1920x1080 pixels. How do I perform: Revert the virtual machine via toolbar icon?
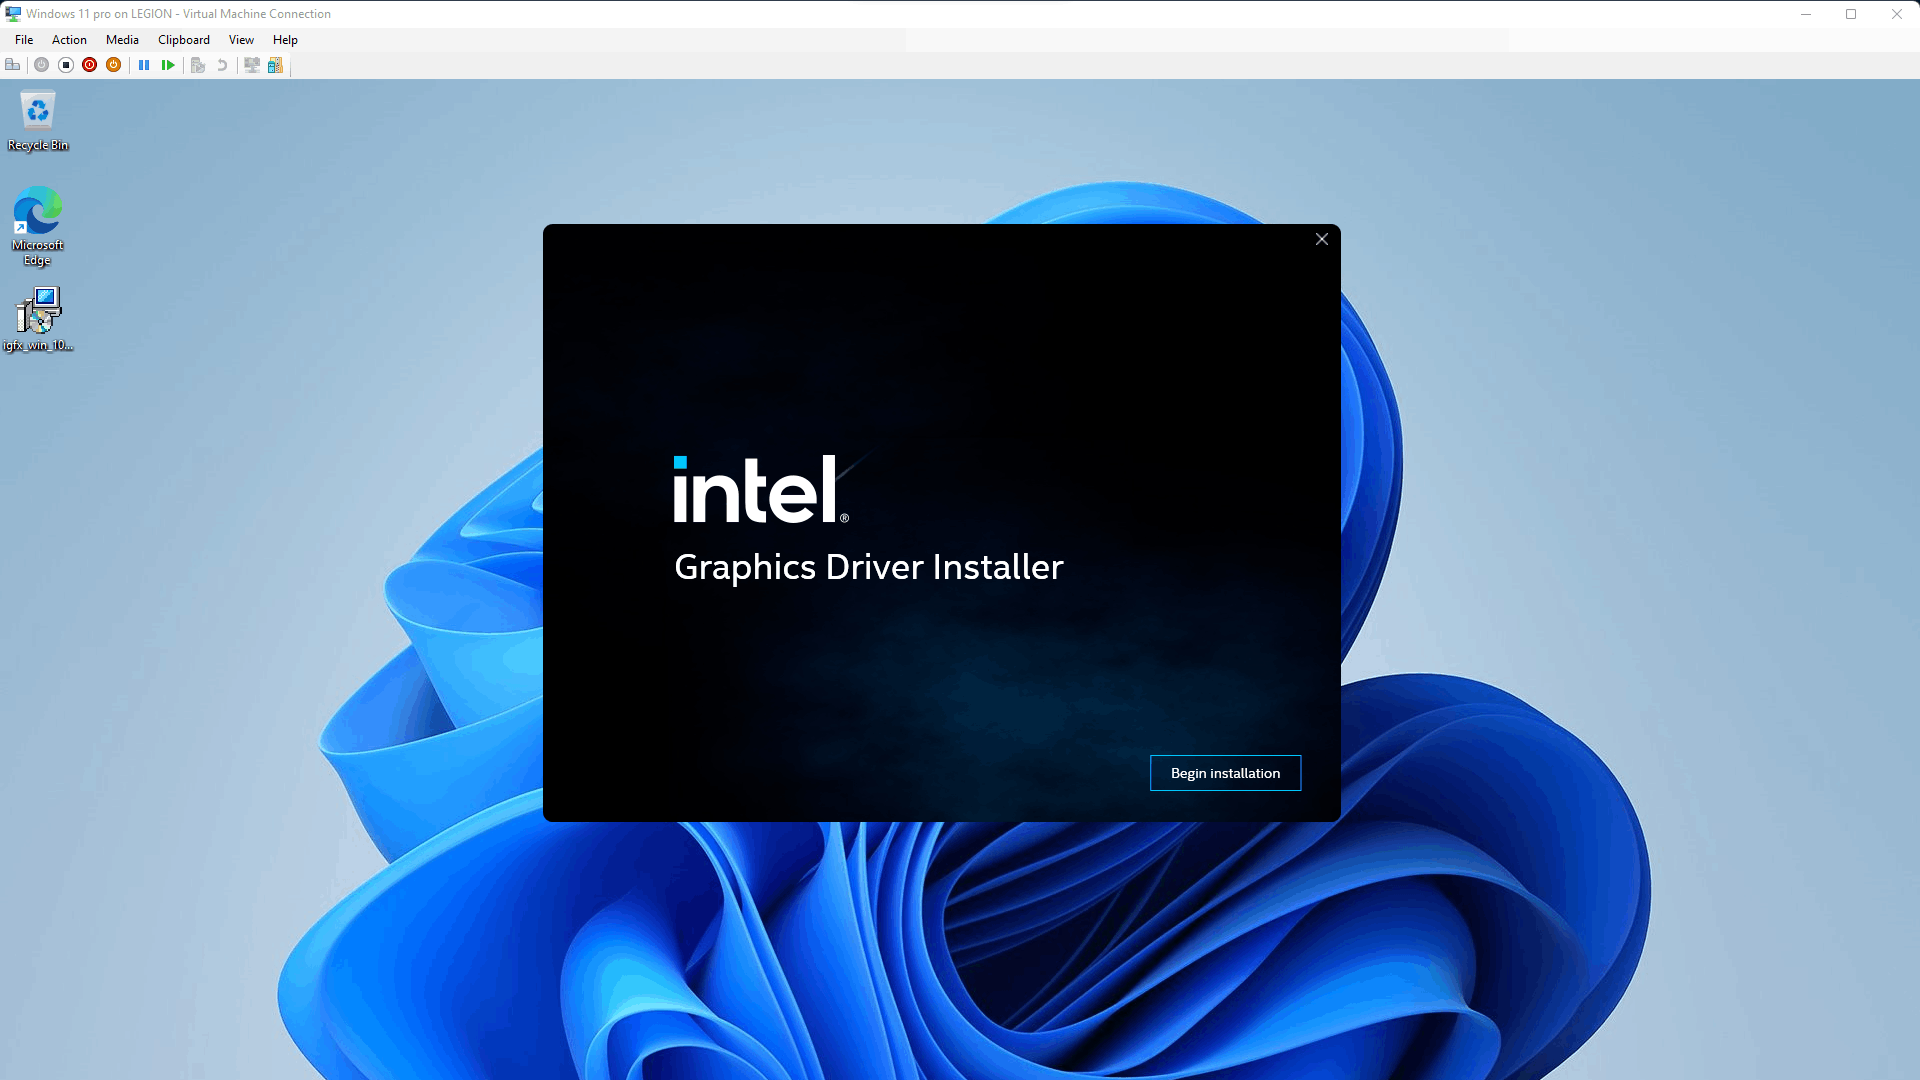pos(222,65)
